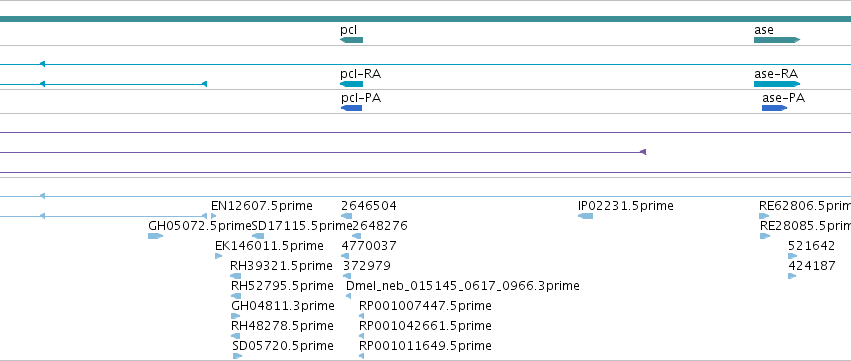
Task: Select the RE62806.5prime EST marker
Action: (x=764, y=216)
